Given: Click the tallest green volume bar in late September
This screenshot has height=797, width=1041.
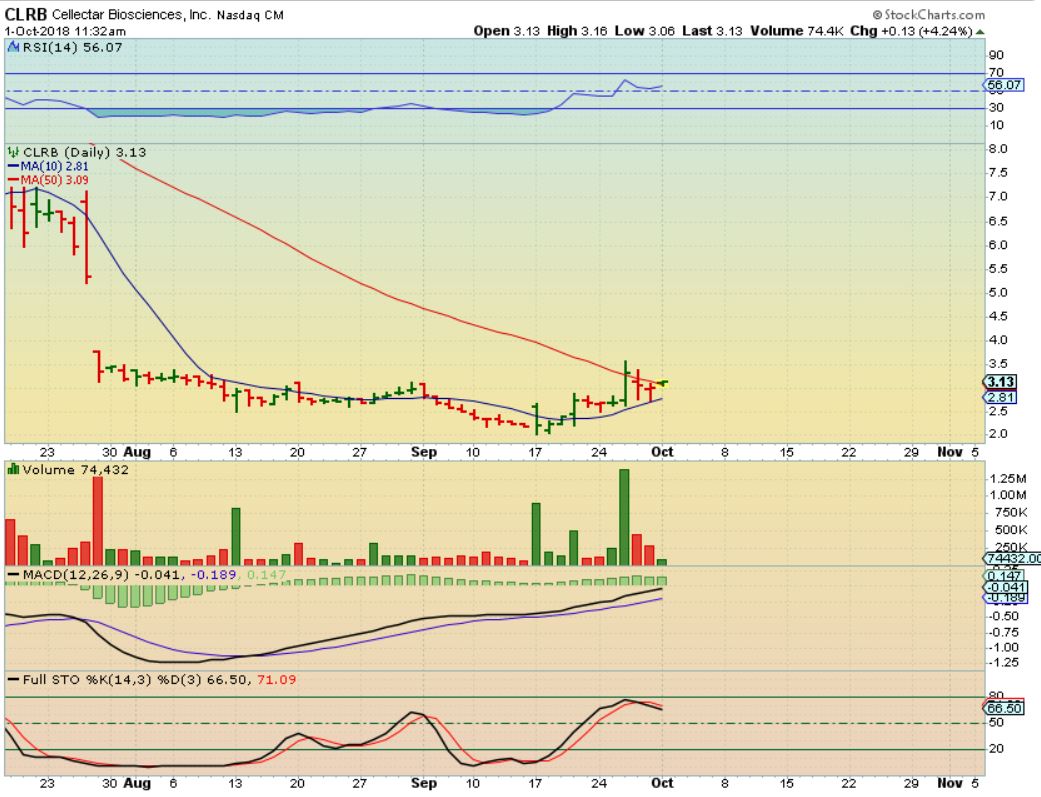Looking at the screenshot, I should click(624, 517).
